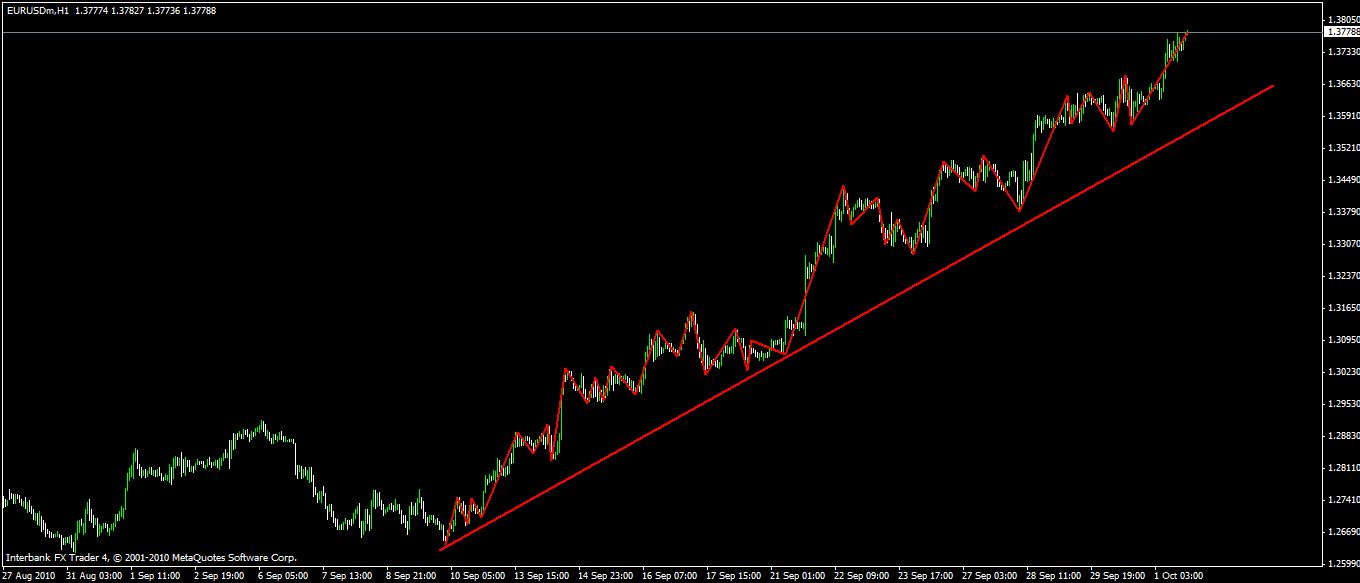
Task: Select the upper end of red trendline
Action: tap(1272, 86)
